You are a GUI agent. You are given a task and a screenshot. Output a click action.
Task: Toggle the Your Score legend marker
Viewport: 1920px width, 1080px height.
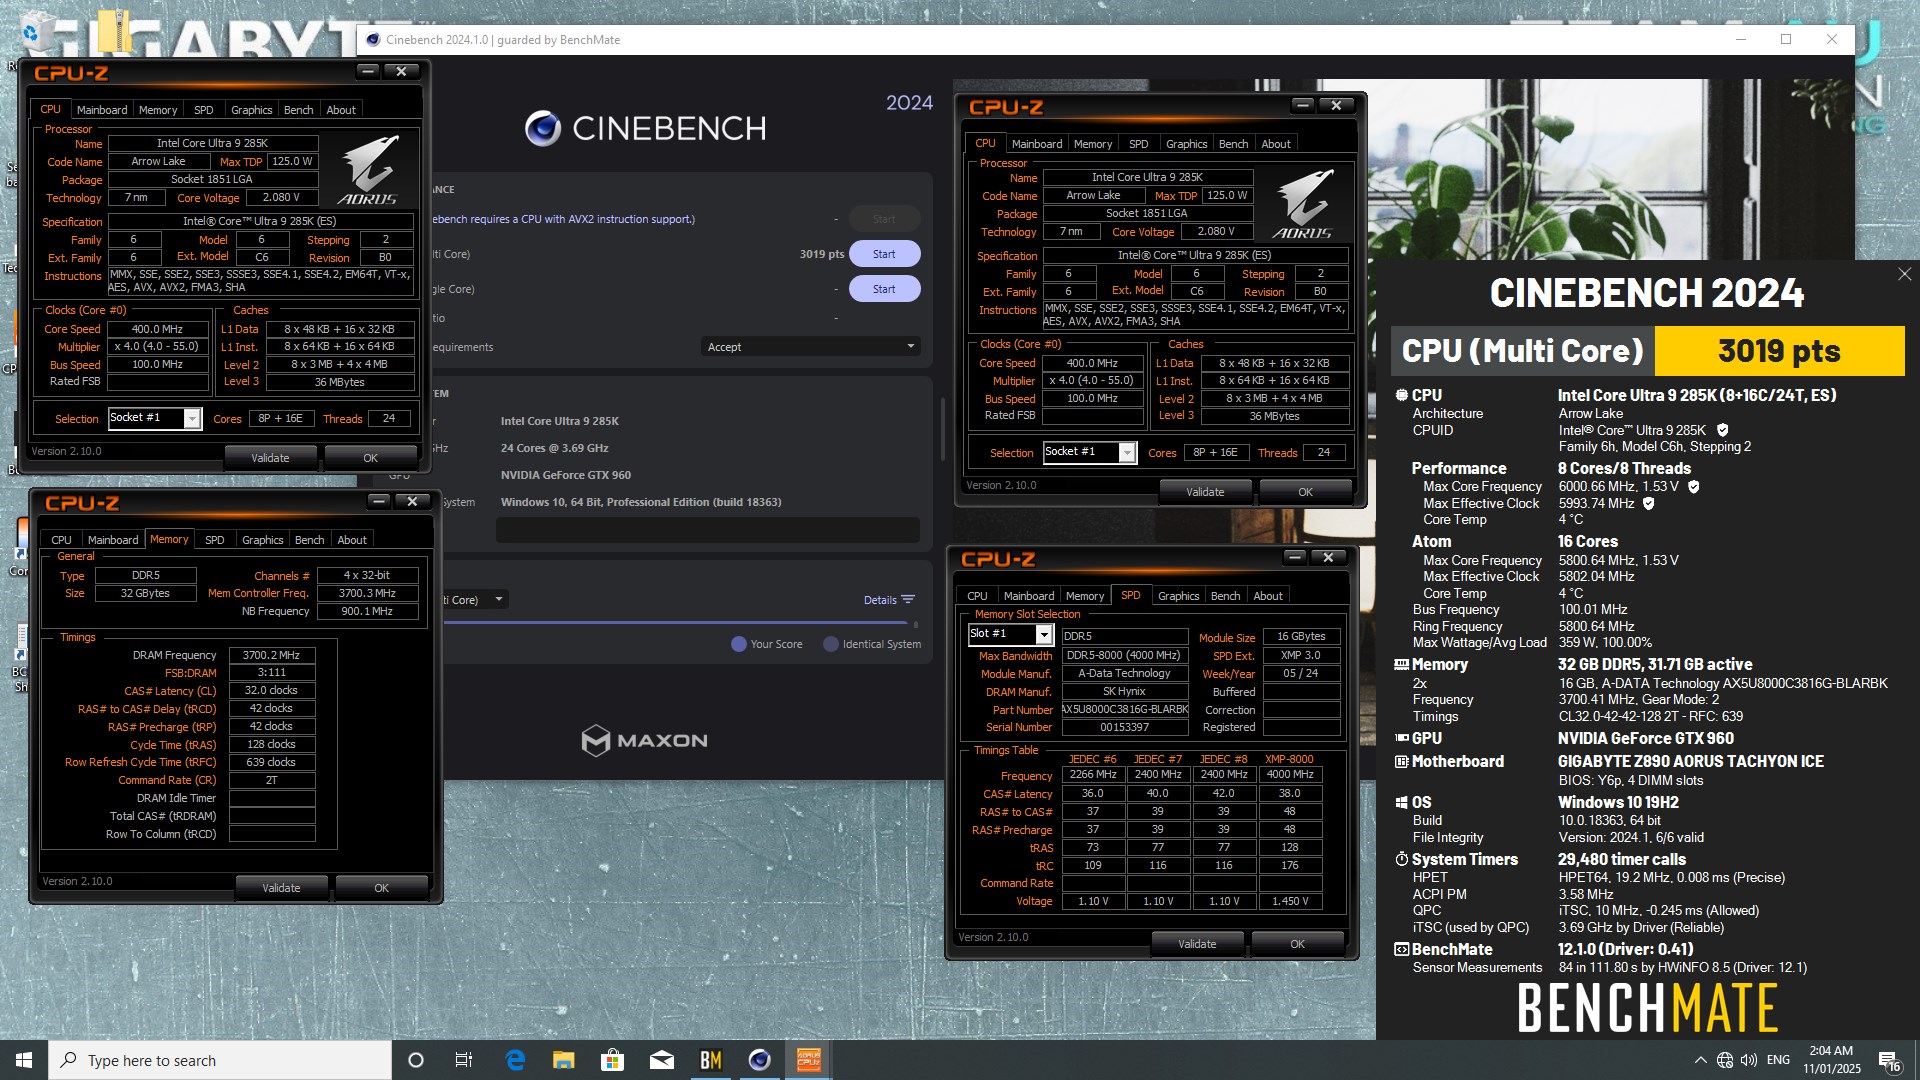tap(739, 644)
